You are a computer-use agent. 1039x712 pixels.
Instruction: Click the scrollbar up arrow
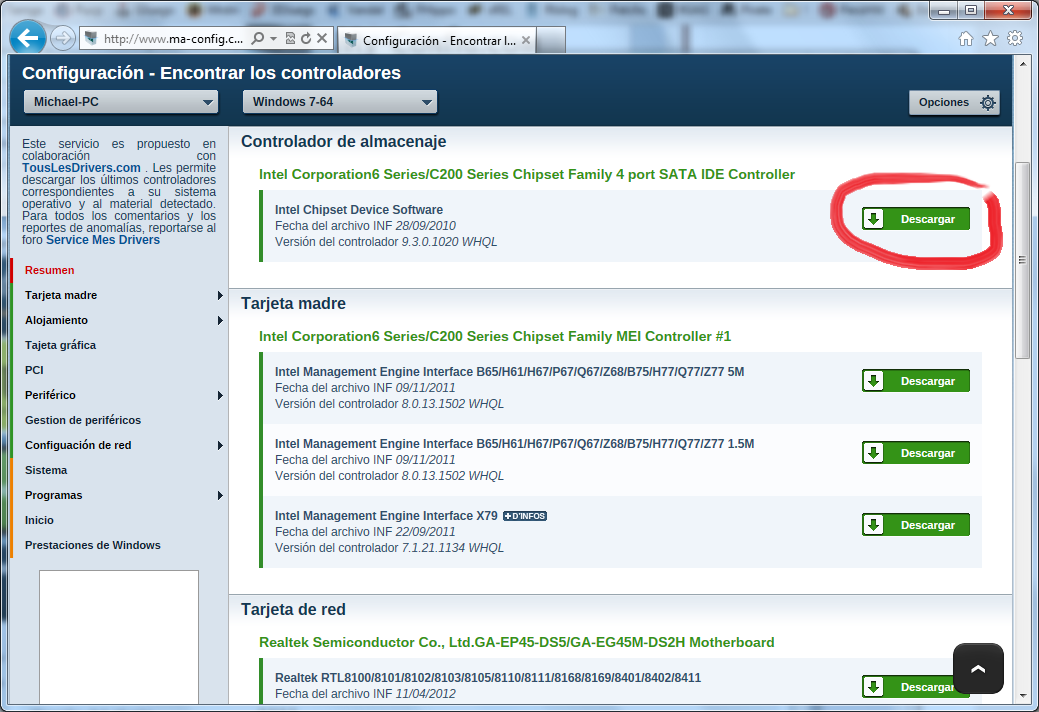click(1022, 64)
